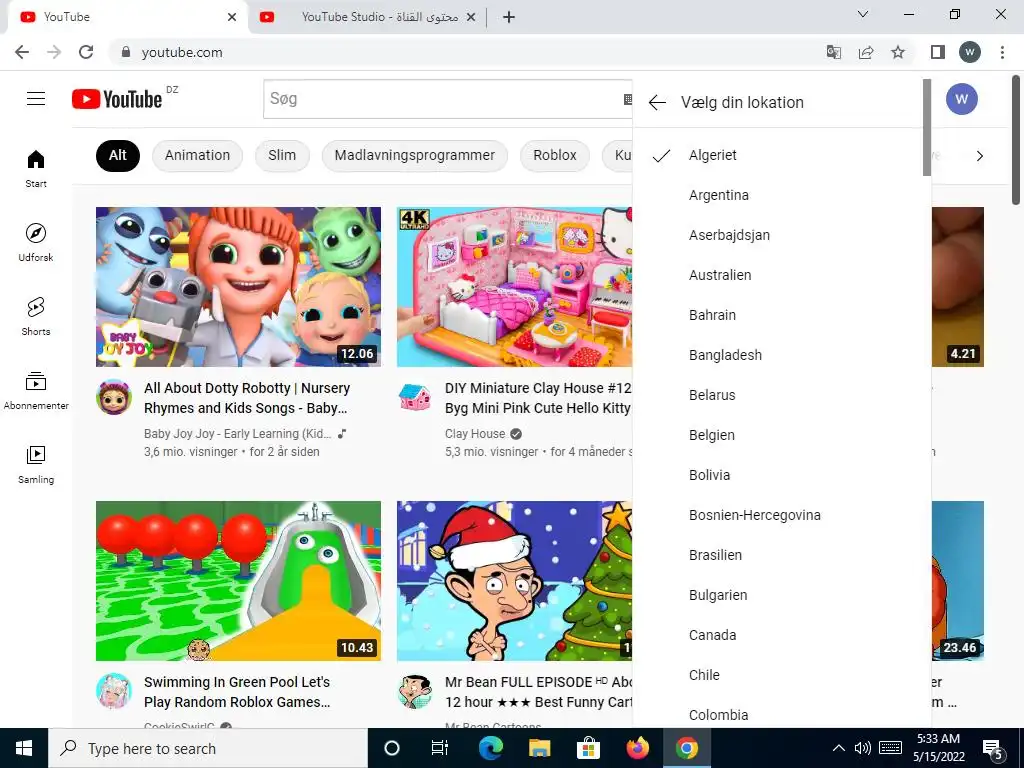
Task: Click the YouTube logo
Action: pos(117,99)
